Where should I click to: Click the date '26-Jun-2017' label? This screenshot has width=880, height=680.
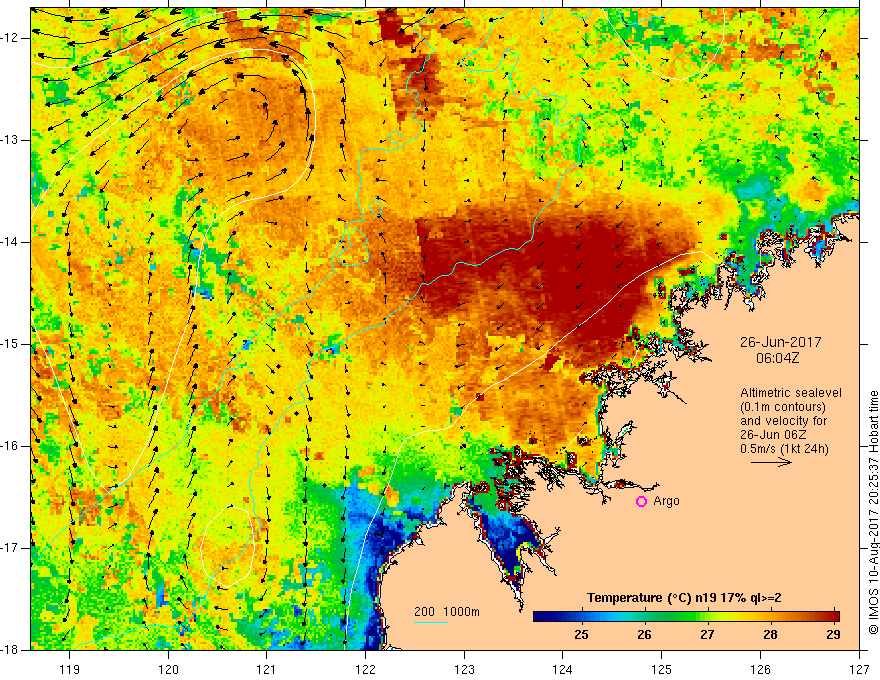coord(781,342)
